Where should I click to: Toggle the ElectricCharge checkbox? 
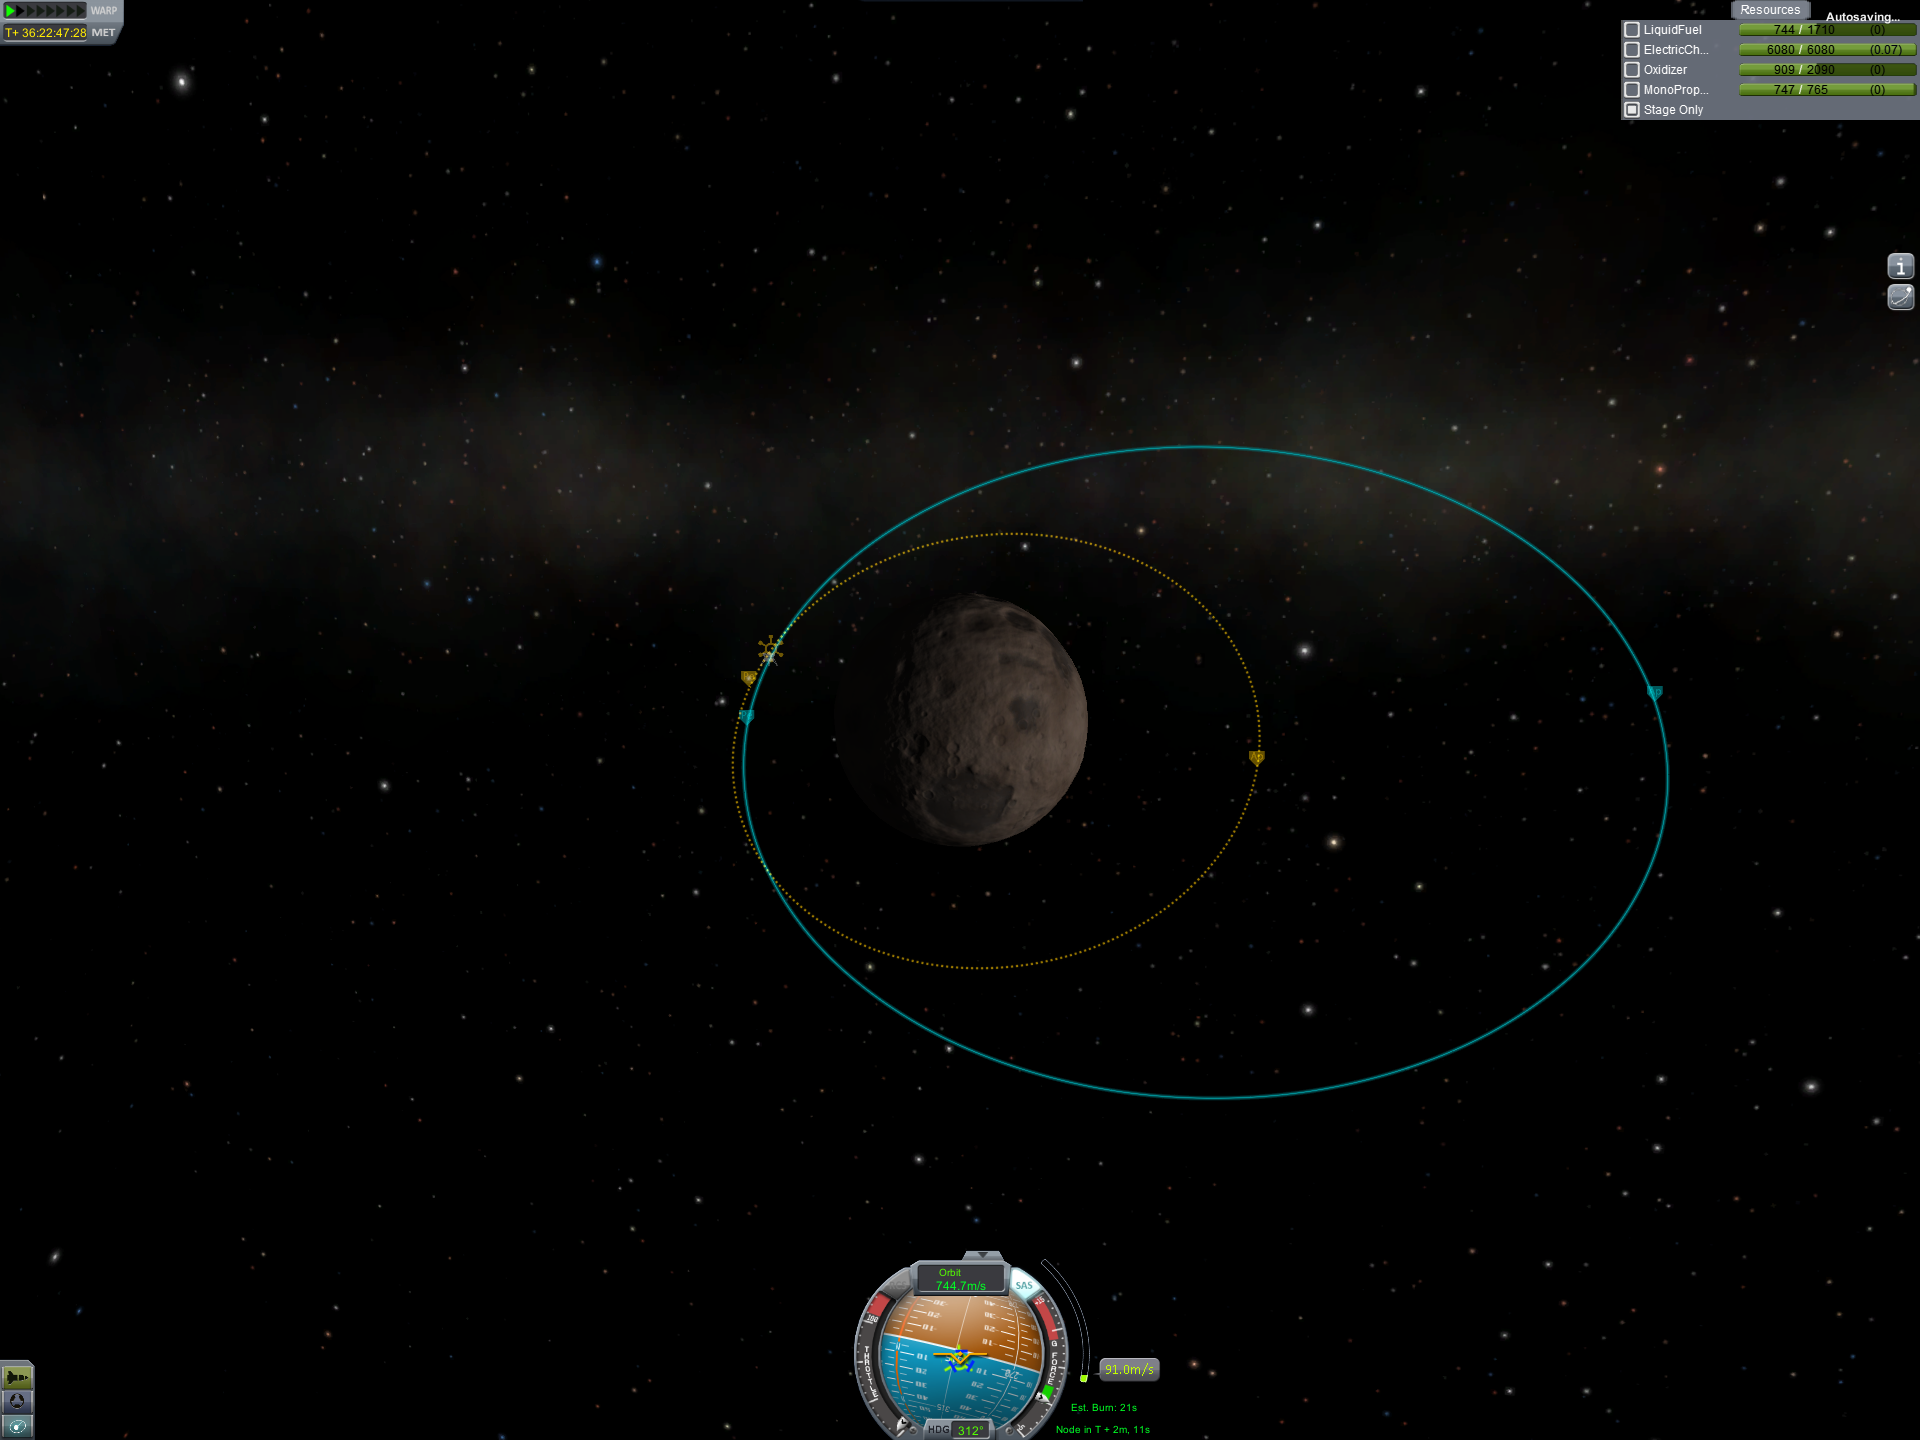(1632, 50)
